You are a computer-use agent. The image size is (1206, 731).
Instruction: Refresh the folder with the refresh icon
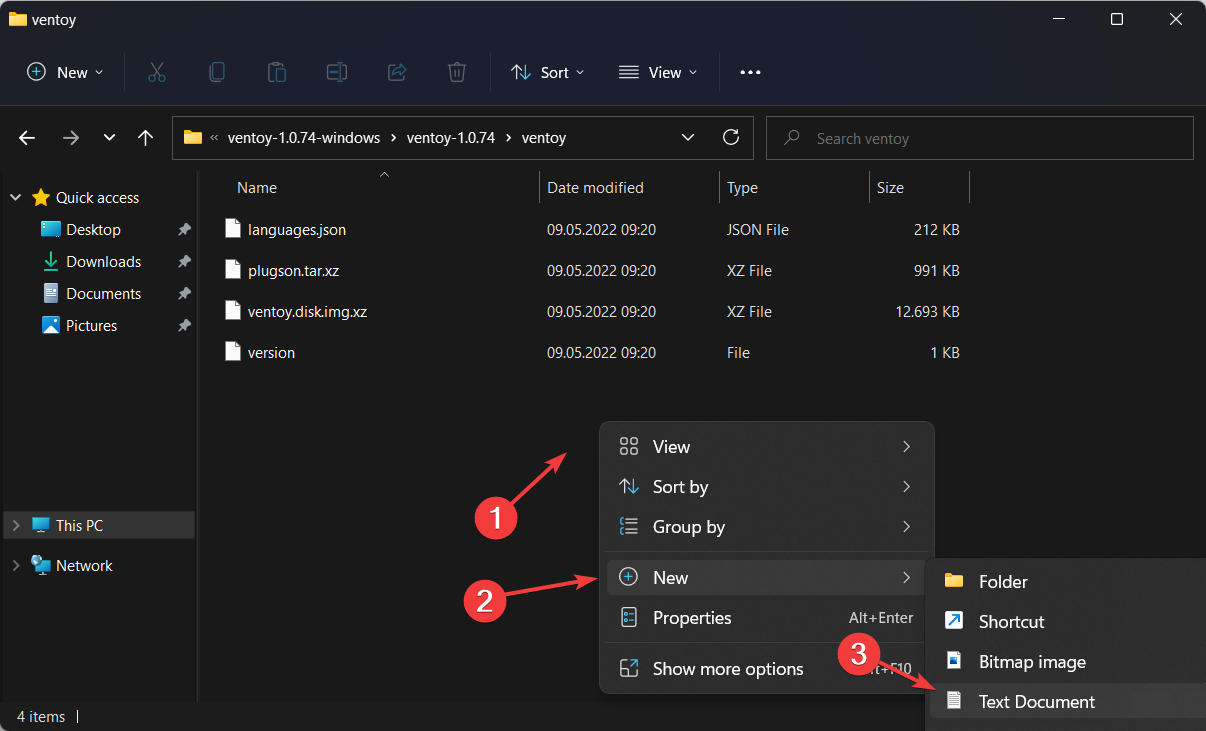[x=730, y=137]
